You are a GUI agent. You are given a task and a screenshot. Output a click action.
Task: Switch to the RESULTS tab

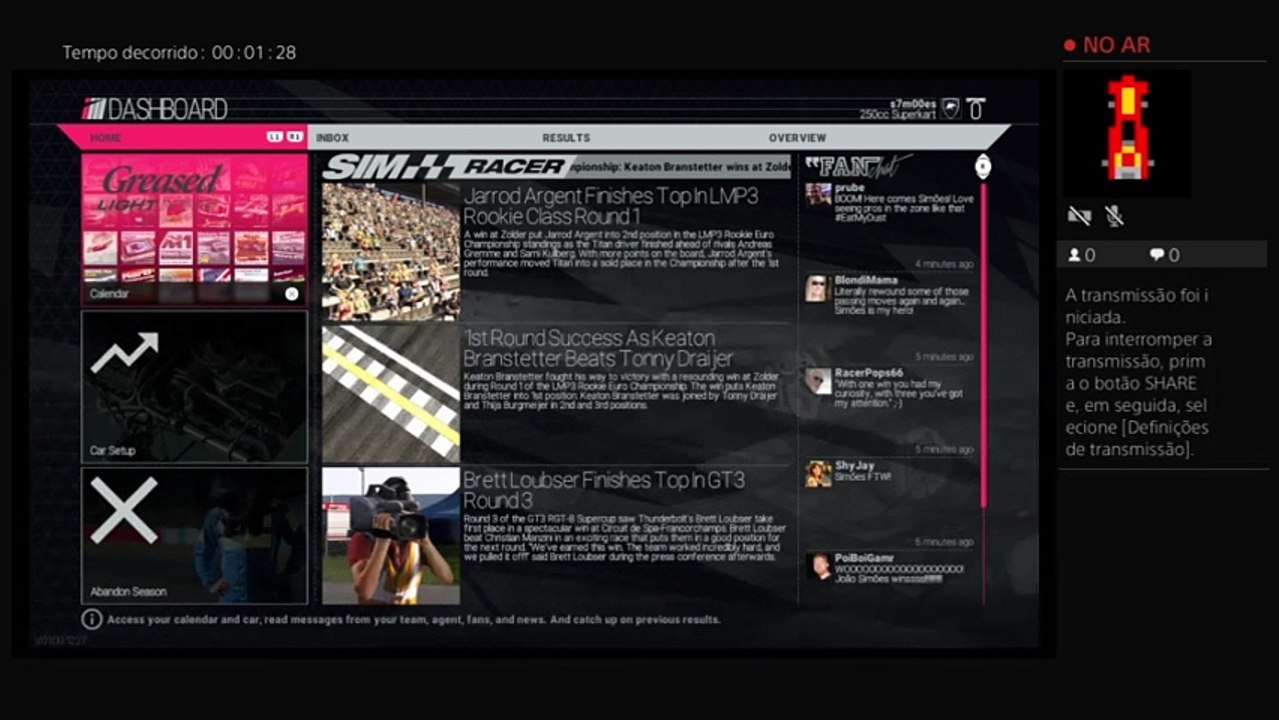pyautogui.click(x=566, y=138)
